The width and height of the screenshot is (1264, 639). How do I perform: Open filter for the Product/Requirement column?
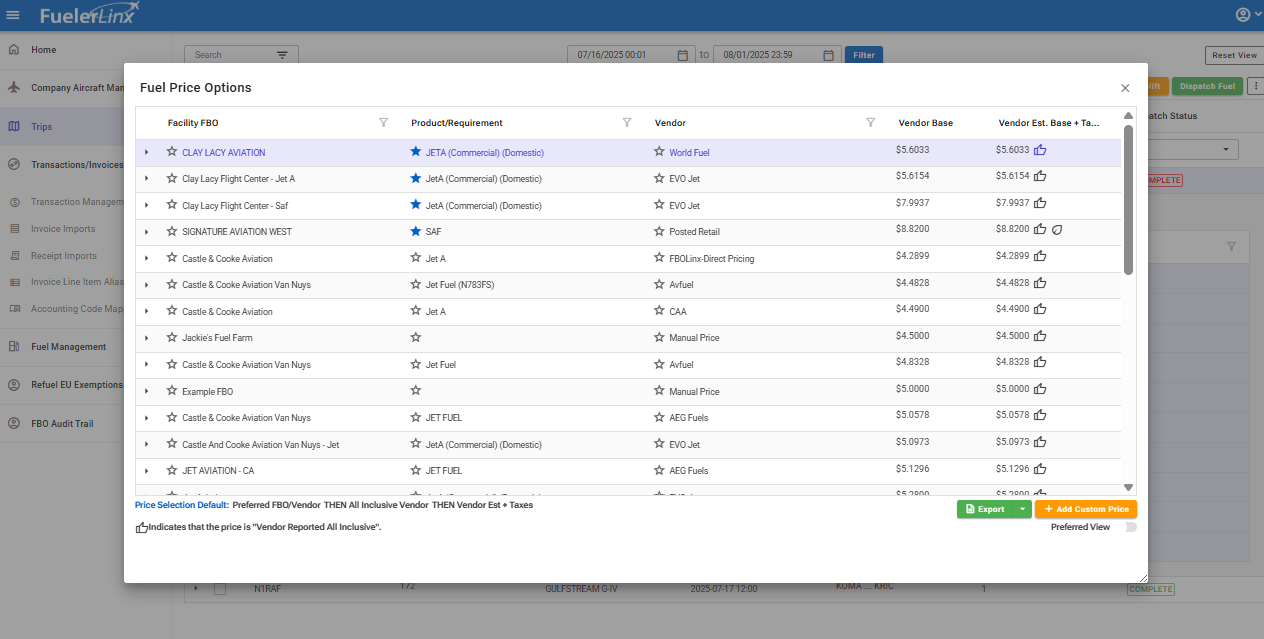click(x=627, y=122)
